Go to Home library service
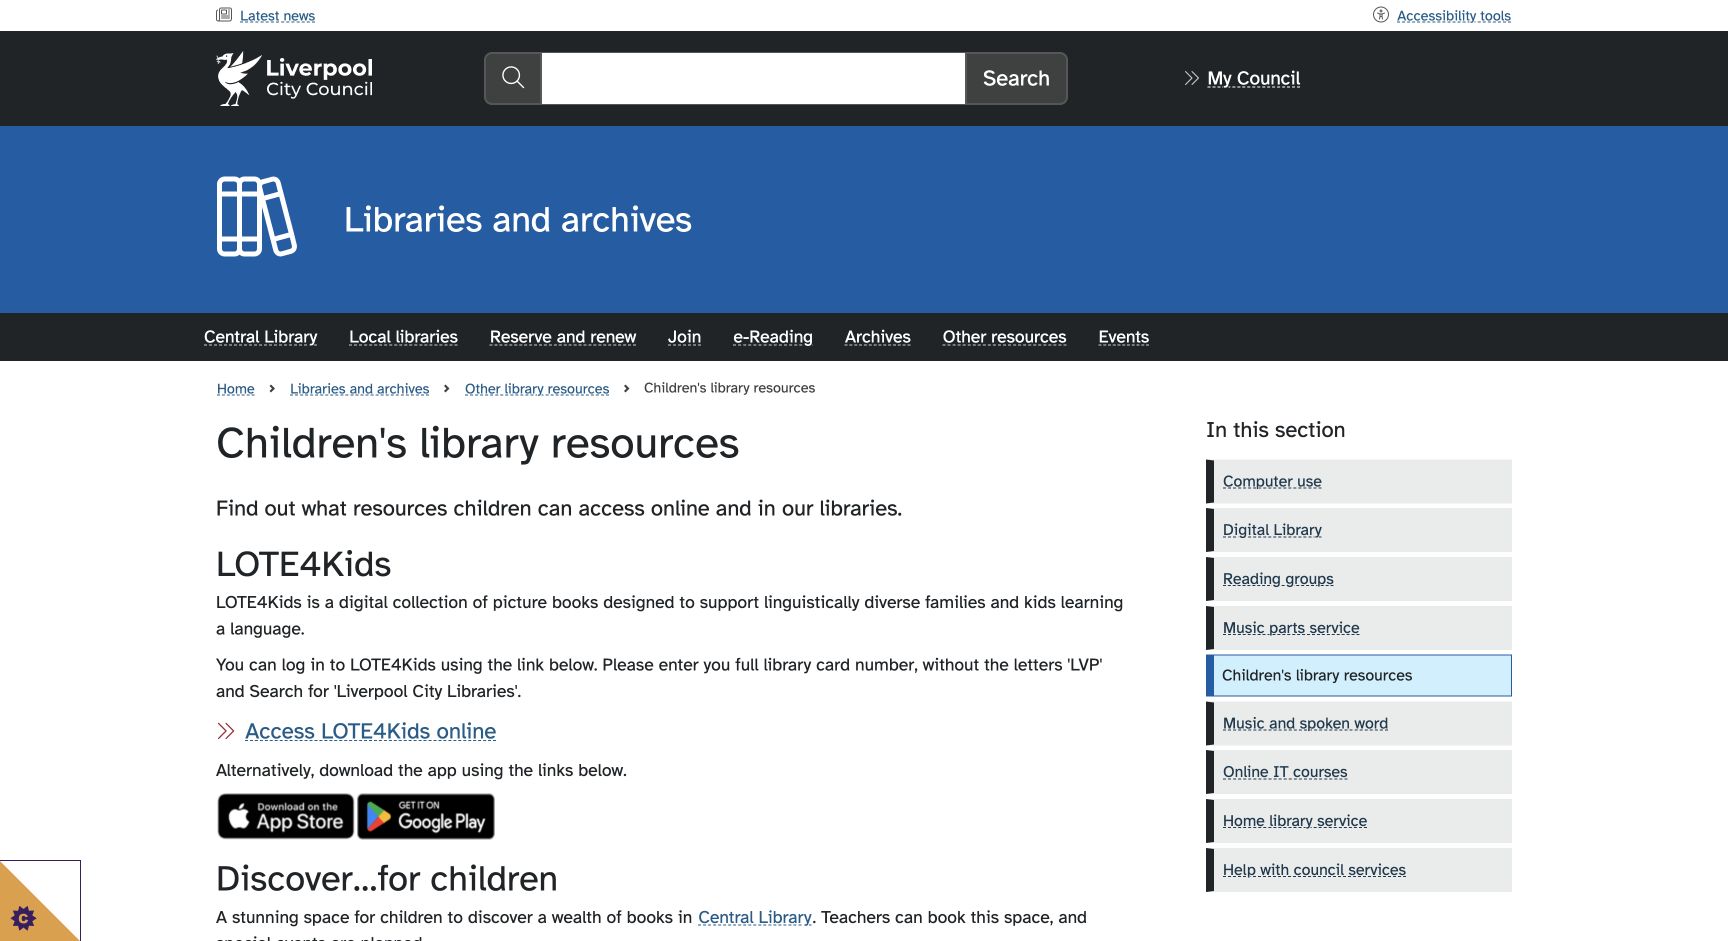1728x941 pixels. click(1359, 821)
